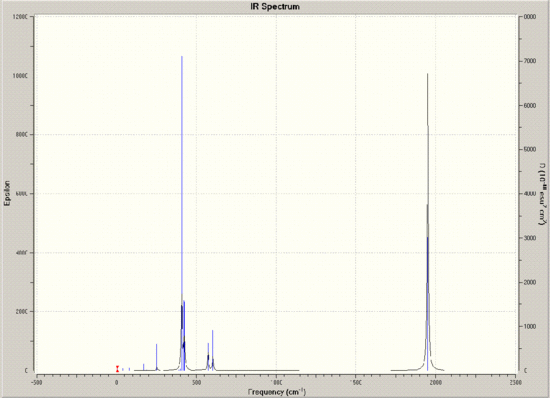550x398 pixels.
Task: Click the 500 tick label on frequency axis
Action: 196,382
